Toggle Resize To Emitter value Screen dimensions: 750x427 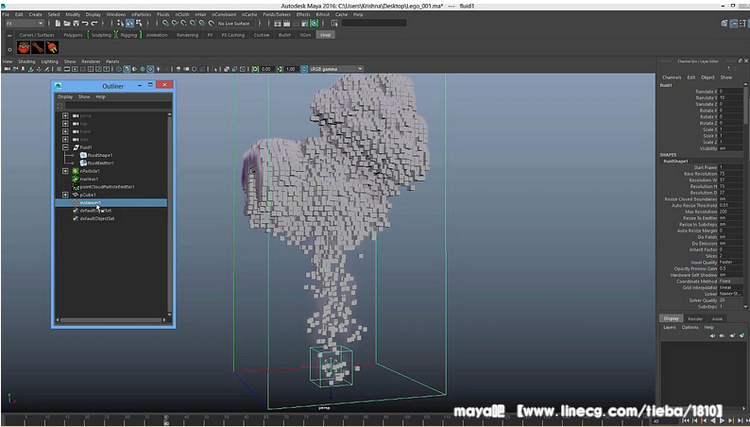click(731, 218)
